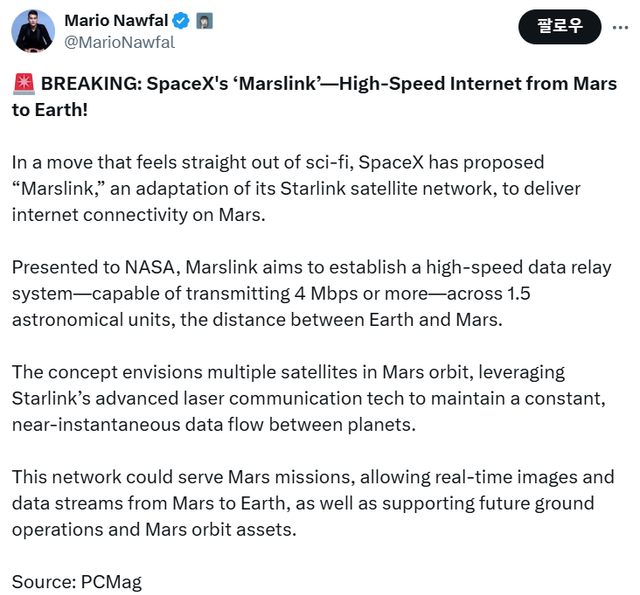
Task: Click the small affiliation badge beside the checkmark
Action: (203, 21)
